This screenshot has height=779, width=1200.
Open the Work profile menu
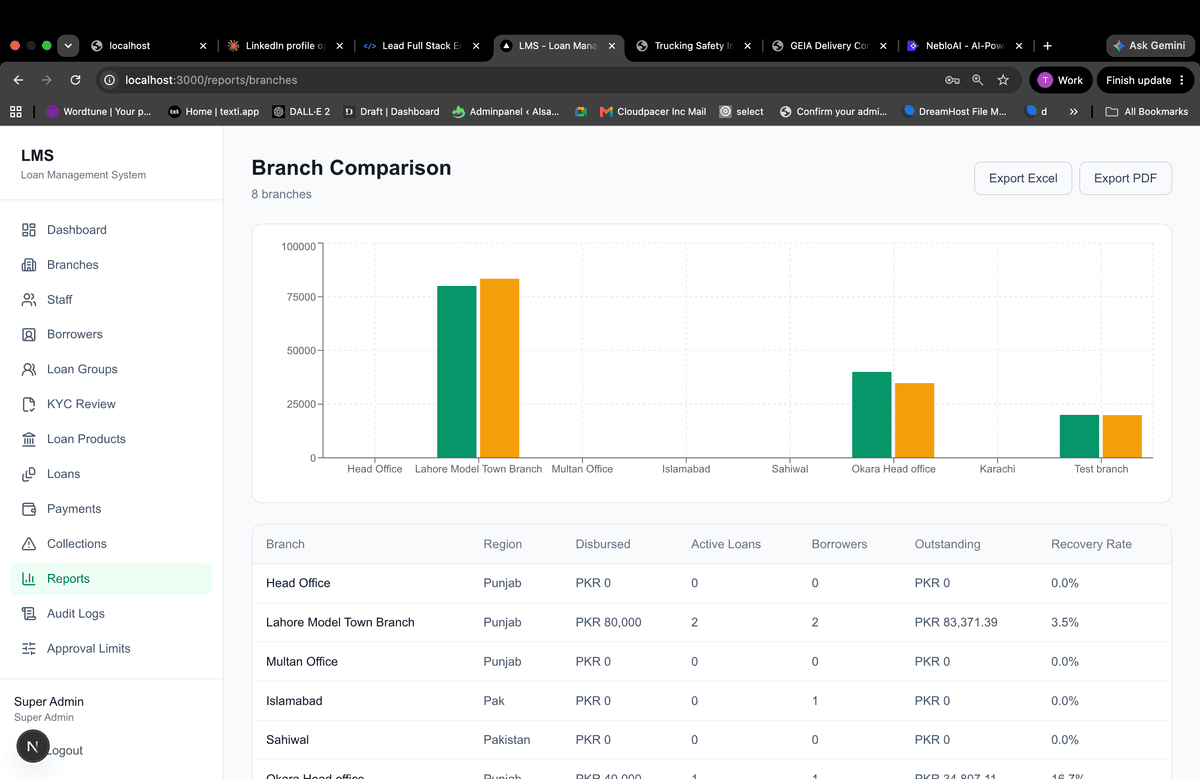[x=1060, y=80]
